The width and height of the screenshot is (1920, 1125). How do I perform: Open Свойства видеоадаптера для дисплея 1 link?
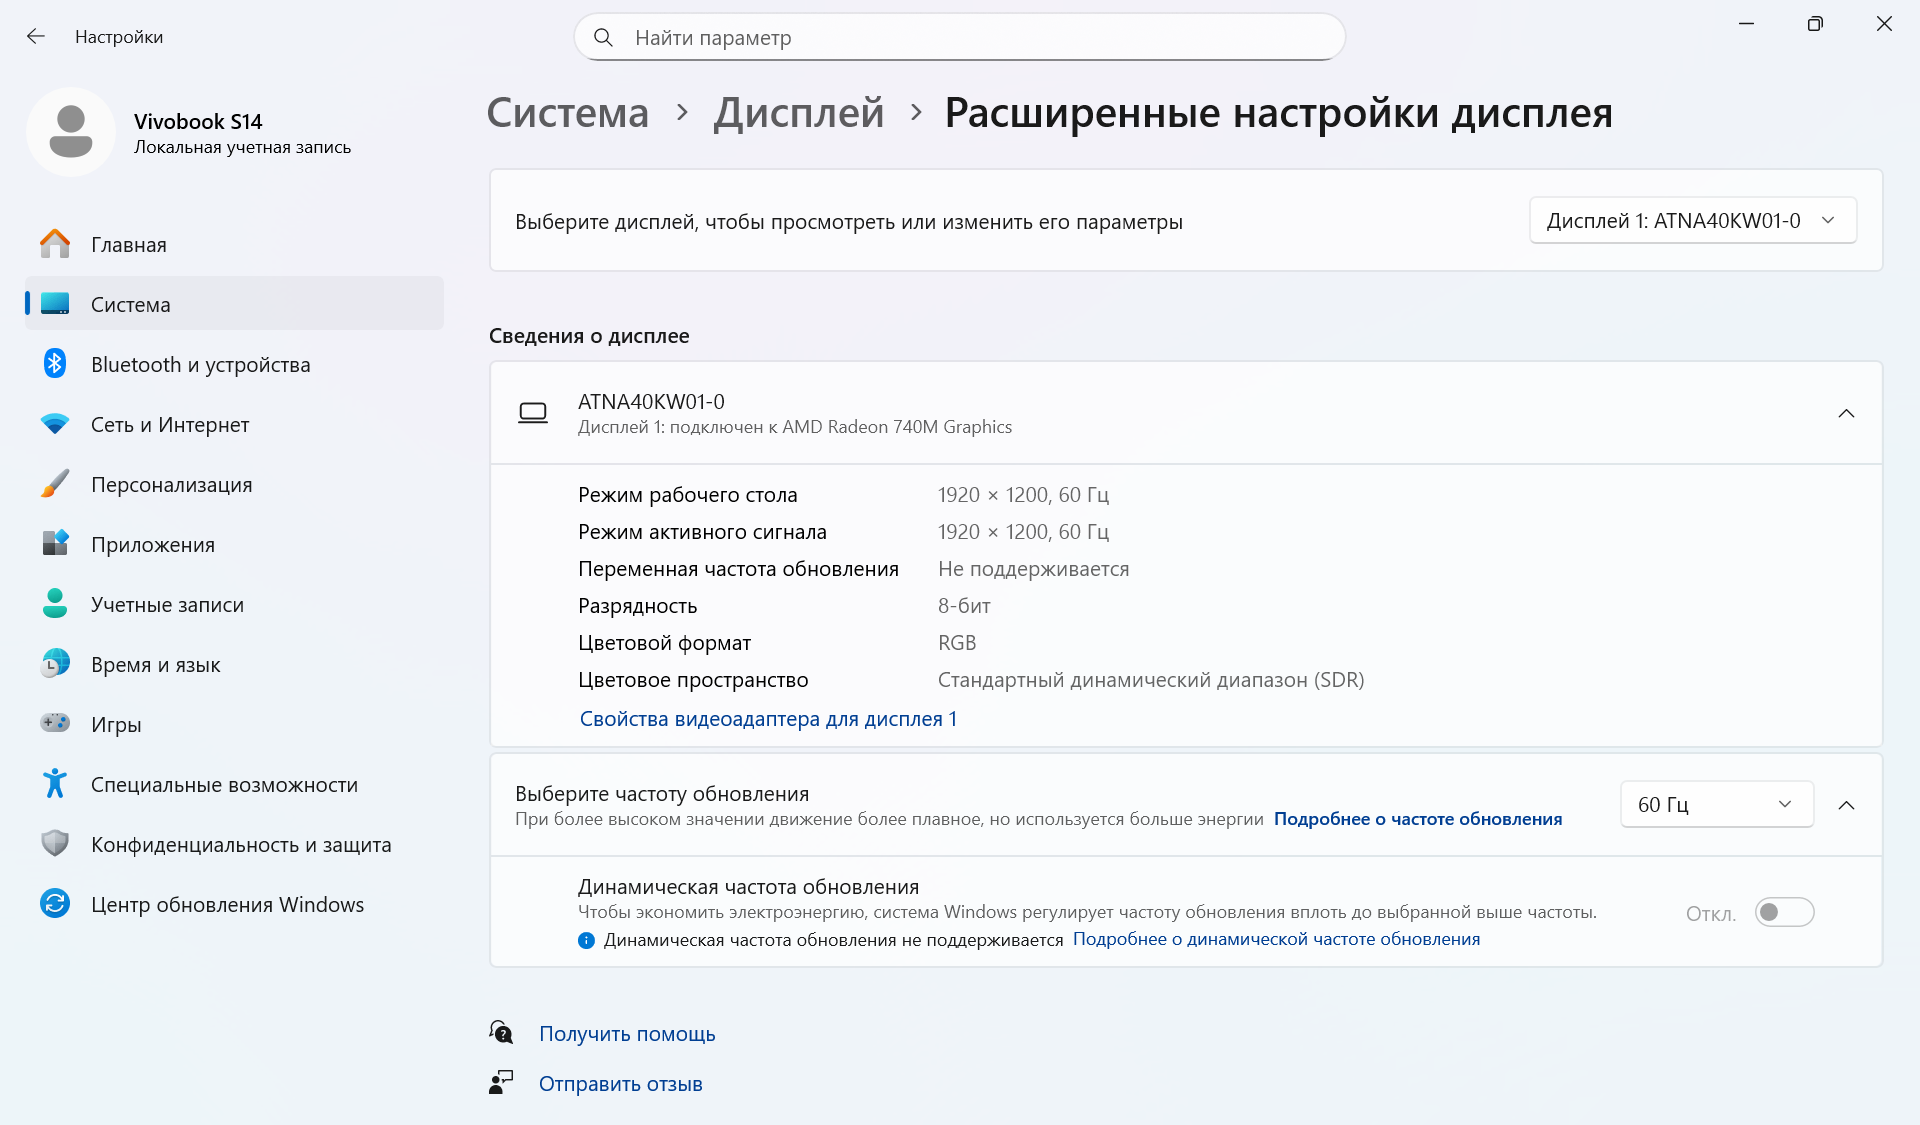click(x=768, y=719)
